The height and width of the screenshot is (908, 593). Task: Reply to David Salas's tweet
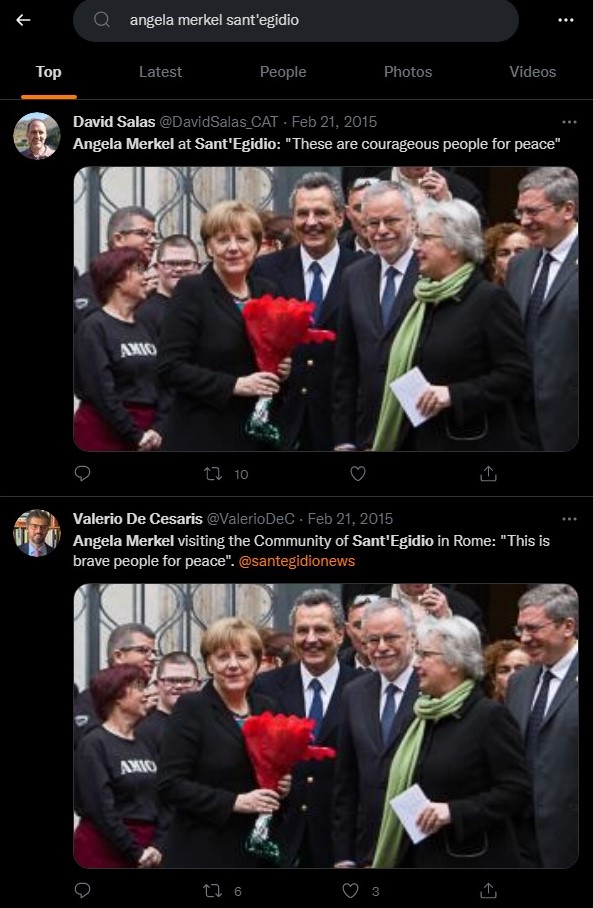pyautogui.click(x=83, y=474)
